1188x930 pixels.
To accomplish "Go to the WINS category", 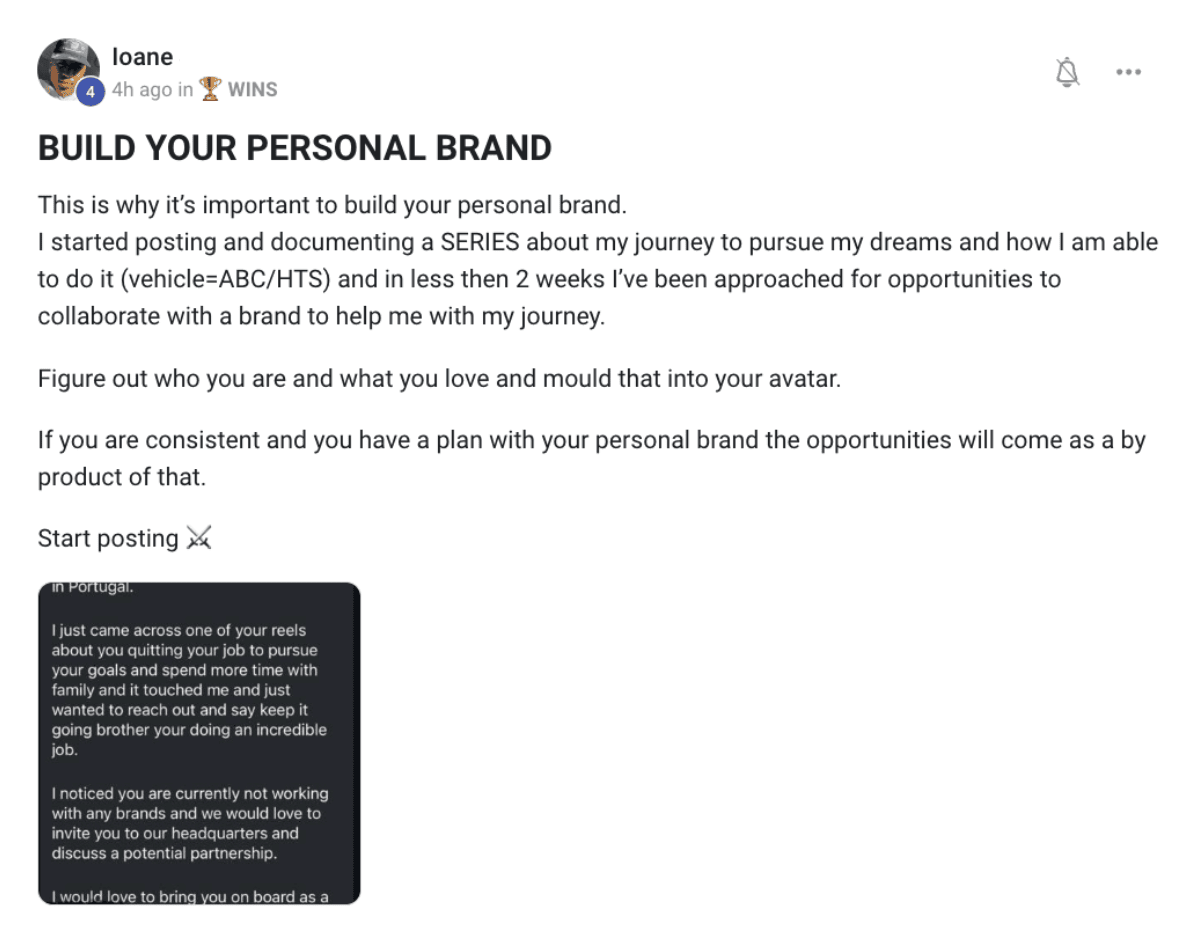I will click(252, 89).
